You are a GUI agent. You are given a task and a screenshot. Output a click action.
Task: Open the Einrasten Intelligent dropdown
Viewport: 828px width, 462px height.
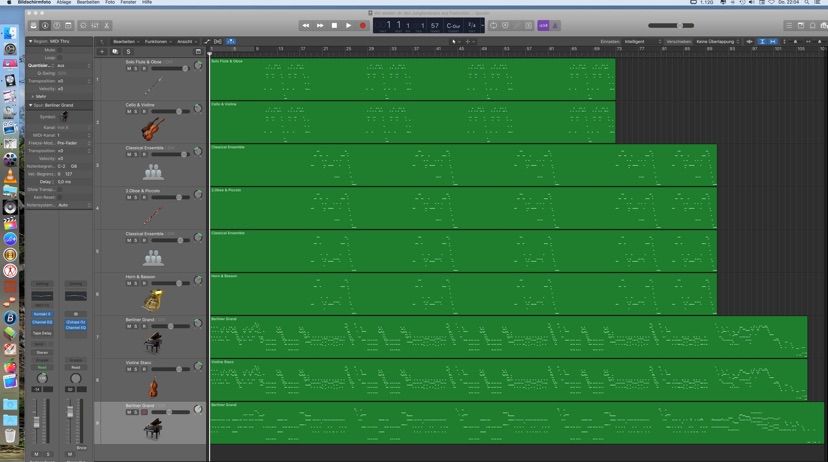tap(643, 41)
